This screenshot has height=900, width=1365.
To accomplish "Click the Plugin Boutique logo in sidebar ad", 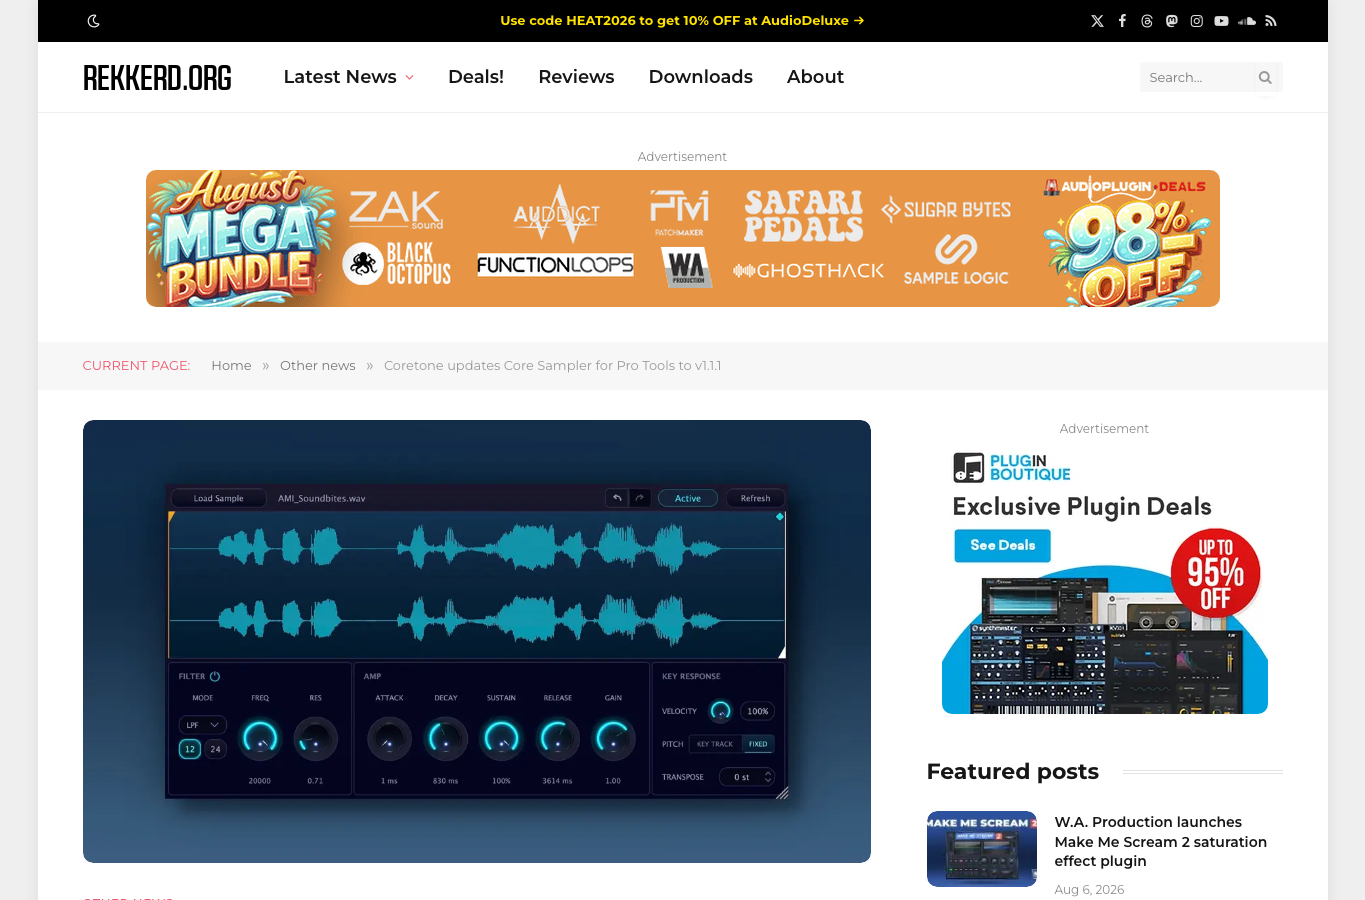I will tap(1012, 467).
